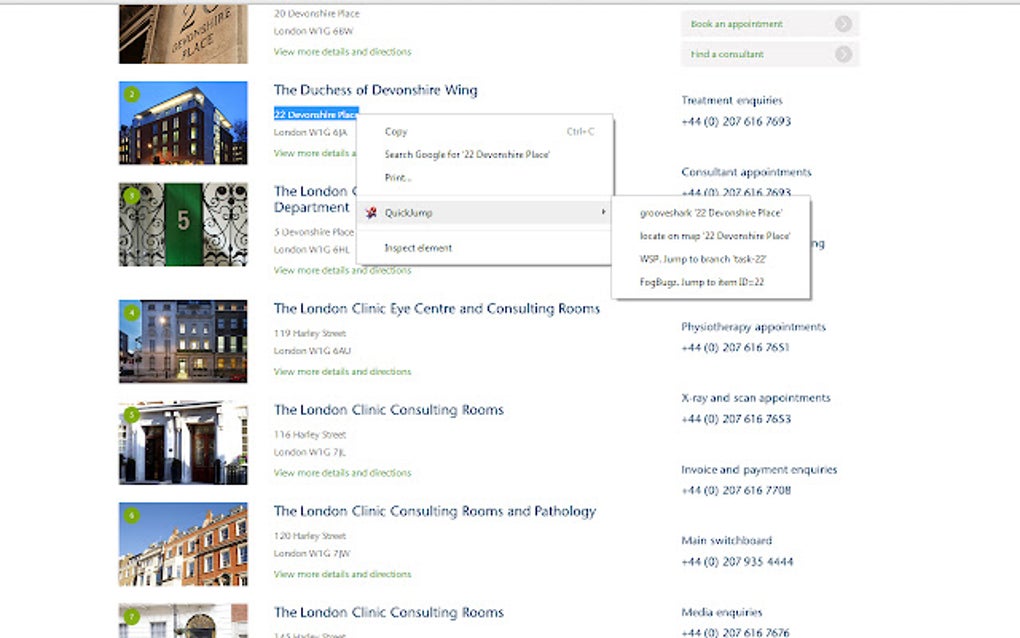The width and height of the screenshot is (1020, 638).
Task: Click the highlighted '22 Devonshire Place' text
Action: (x=315, y=114)
